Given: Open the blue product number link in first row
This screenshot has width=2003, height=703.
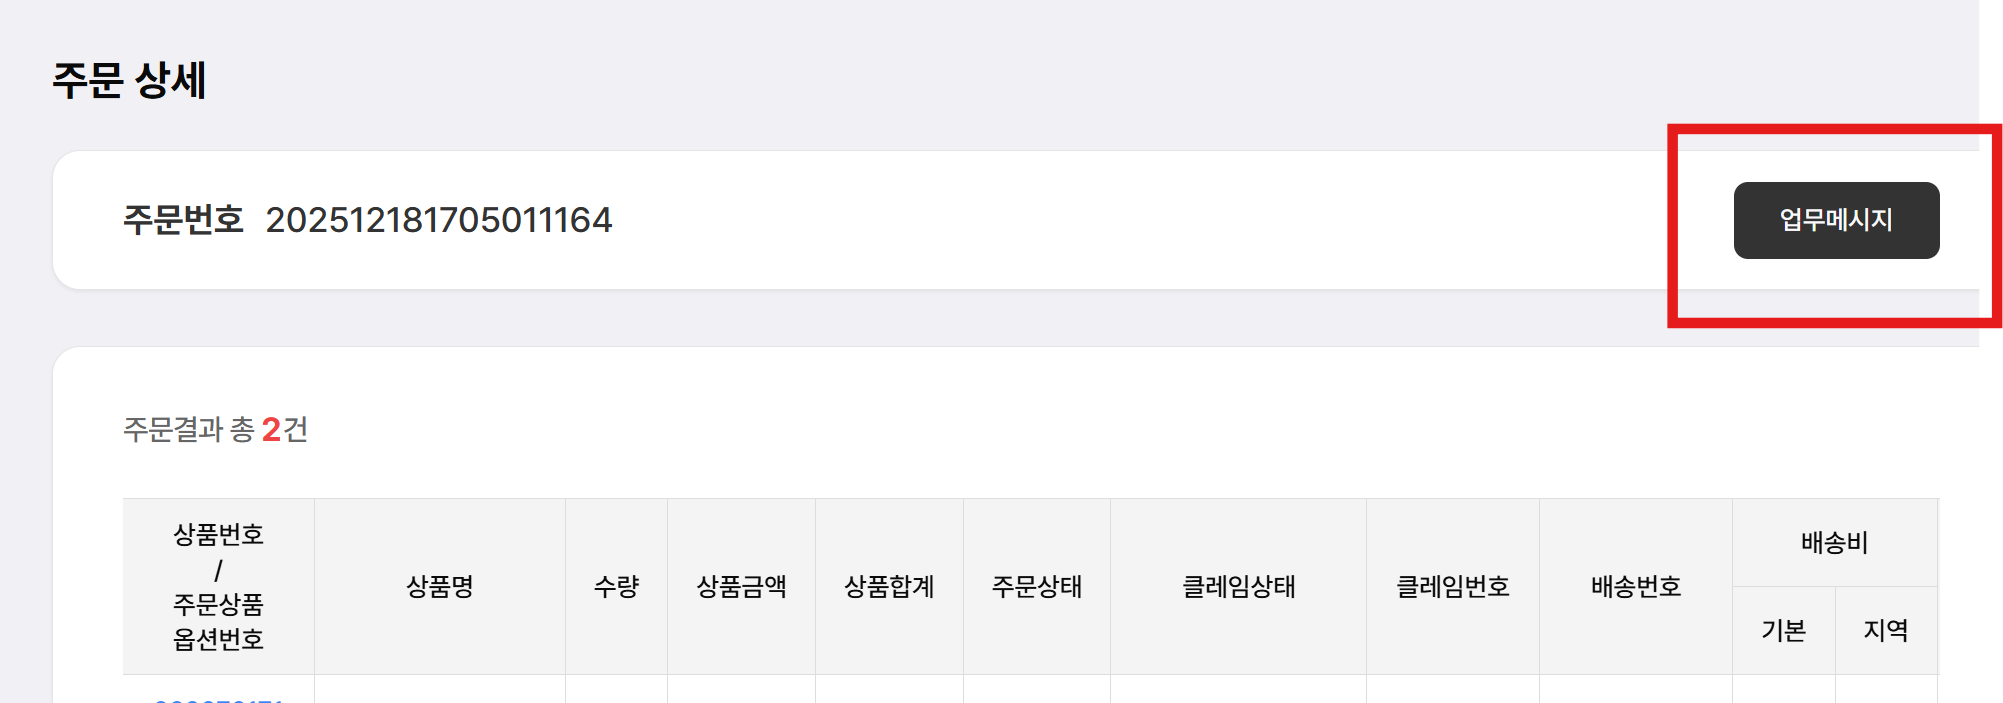Looking at the screenshot, I should (219, 699).
